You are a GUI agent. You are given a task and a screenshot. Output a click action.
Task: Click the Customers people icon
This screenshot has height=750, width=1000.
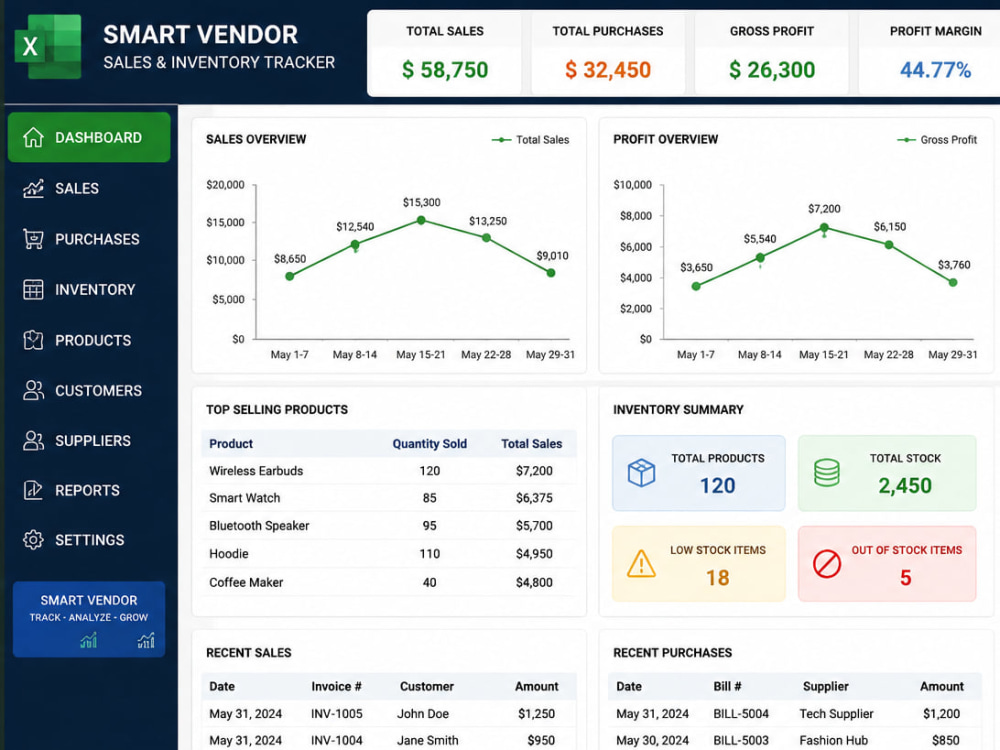[33, 390]
